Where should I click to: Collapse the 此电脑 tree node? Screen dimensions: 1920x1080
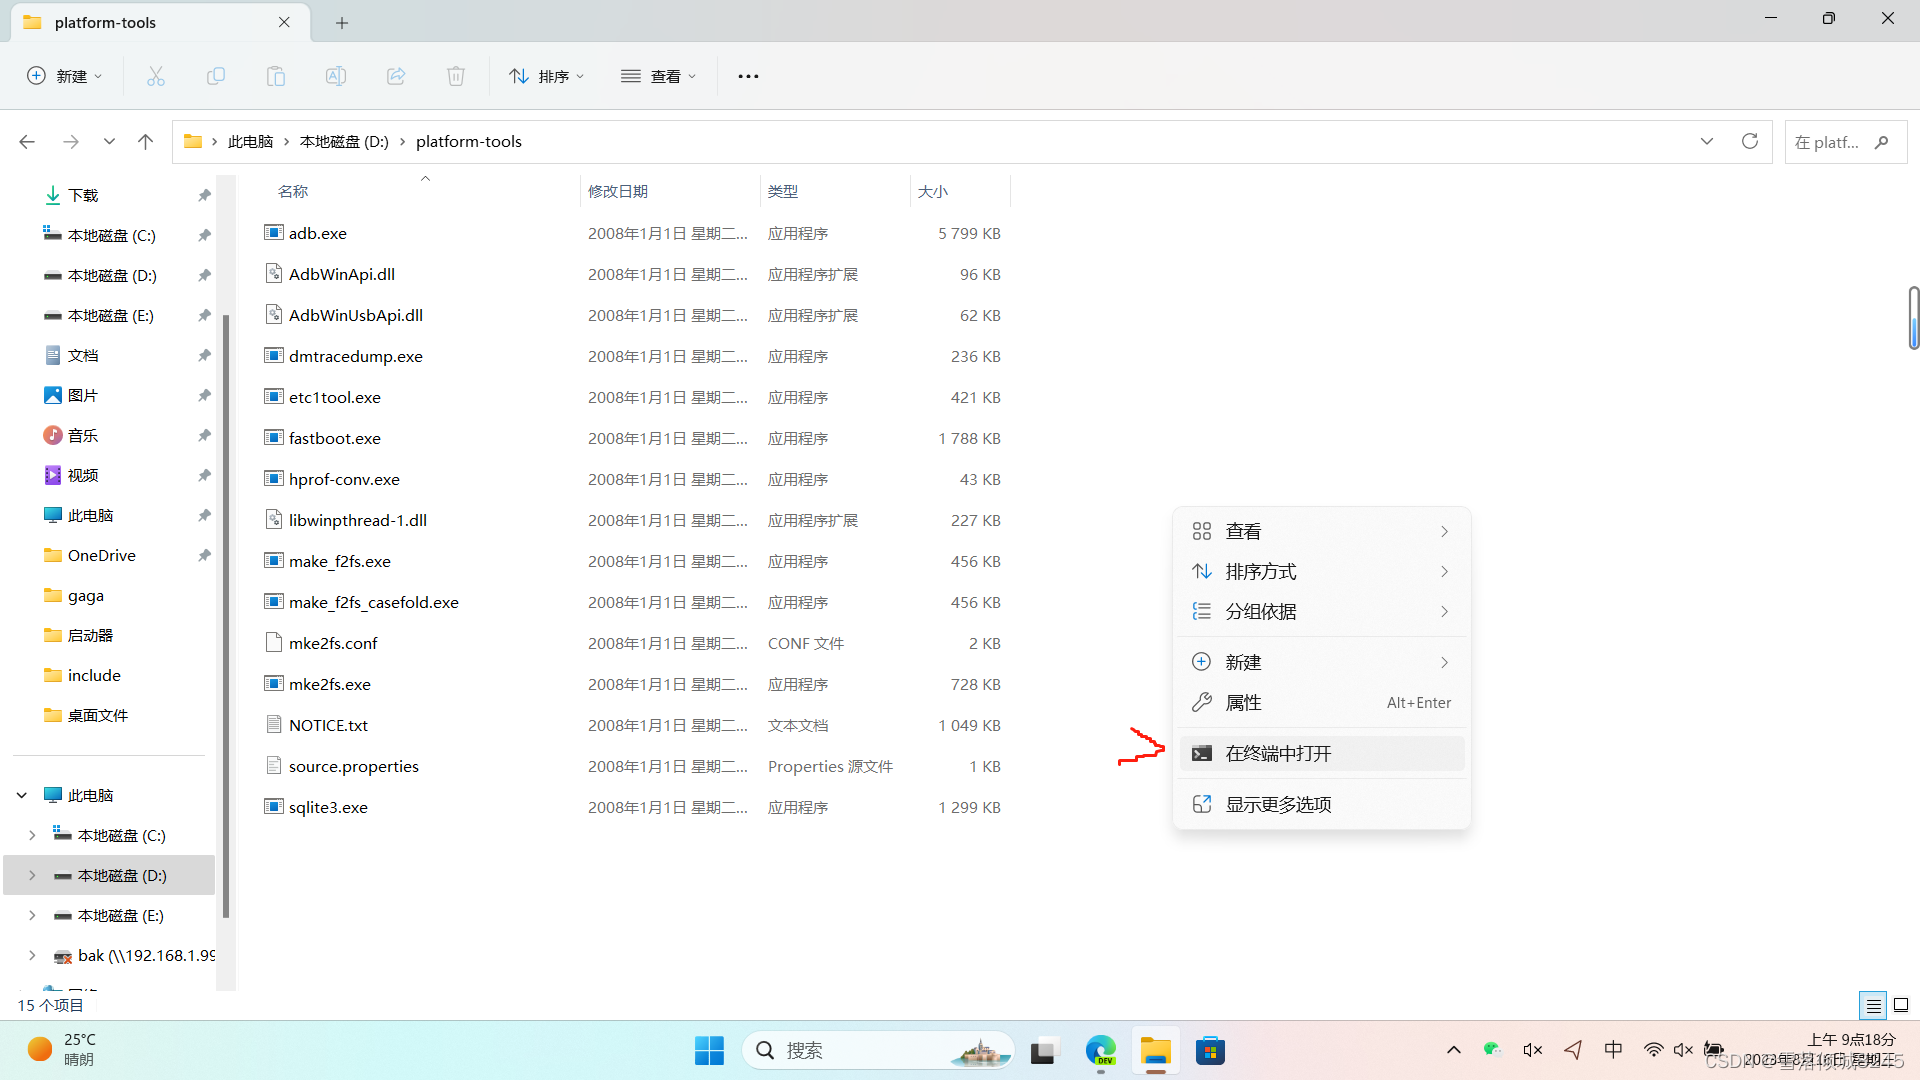(22, 795)
